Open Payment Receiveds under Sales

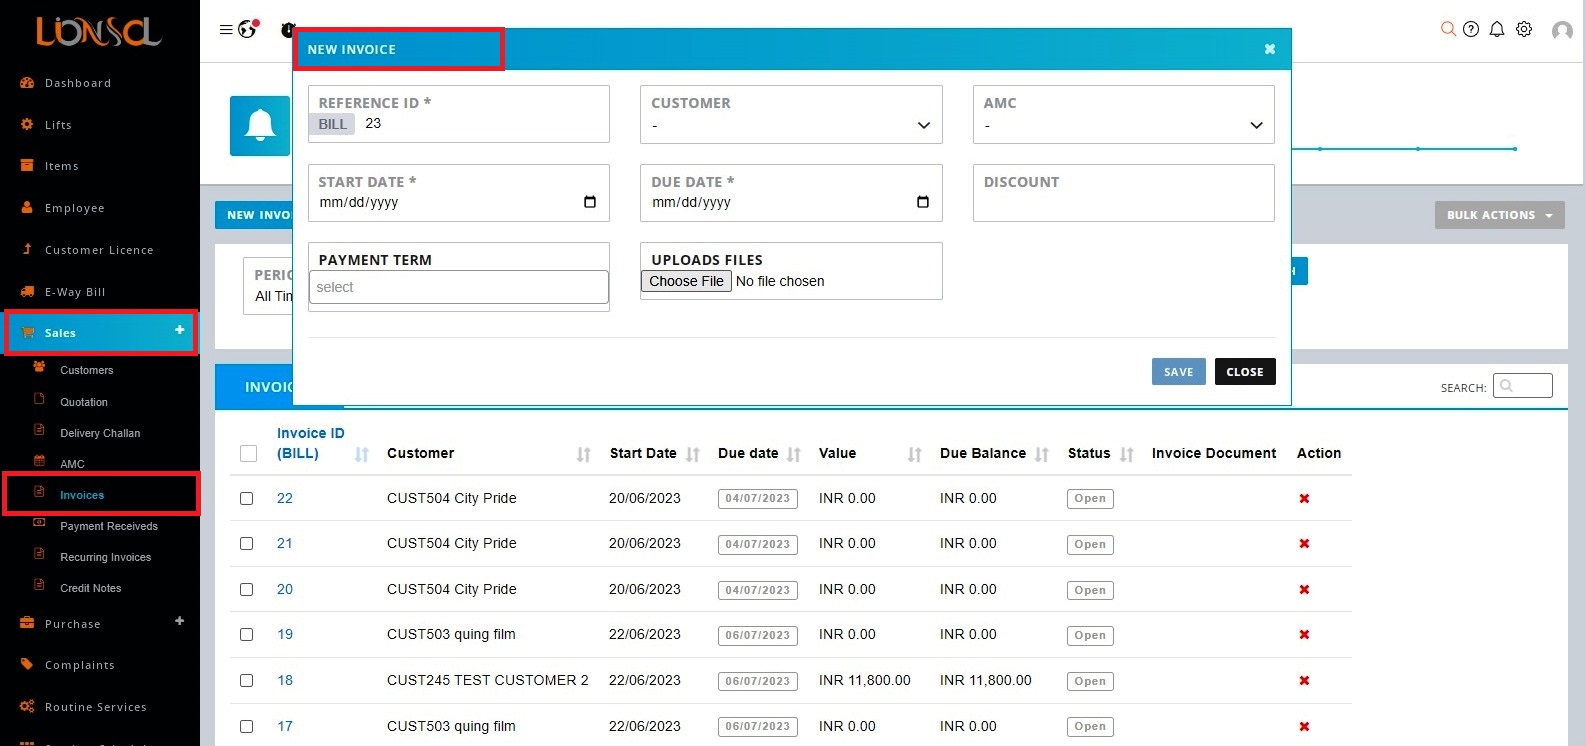(x=109, y=526)
